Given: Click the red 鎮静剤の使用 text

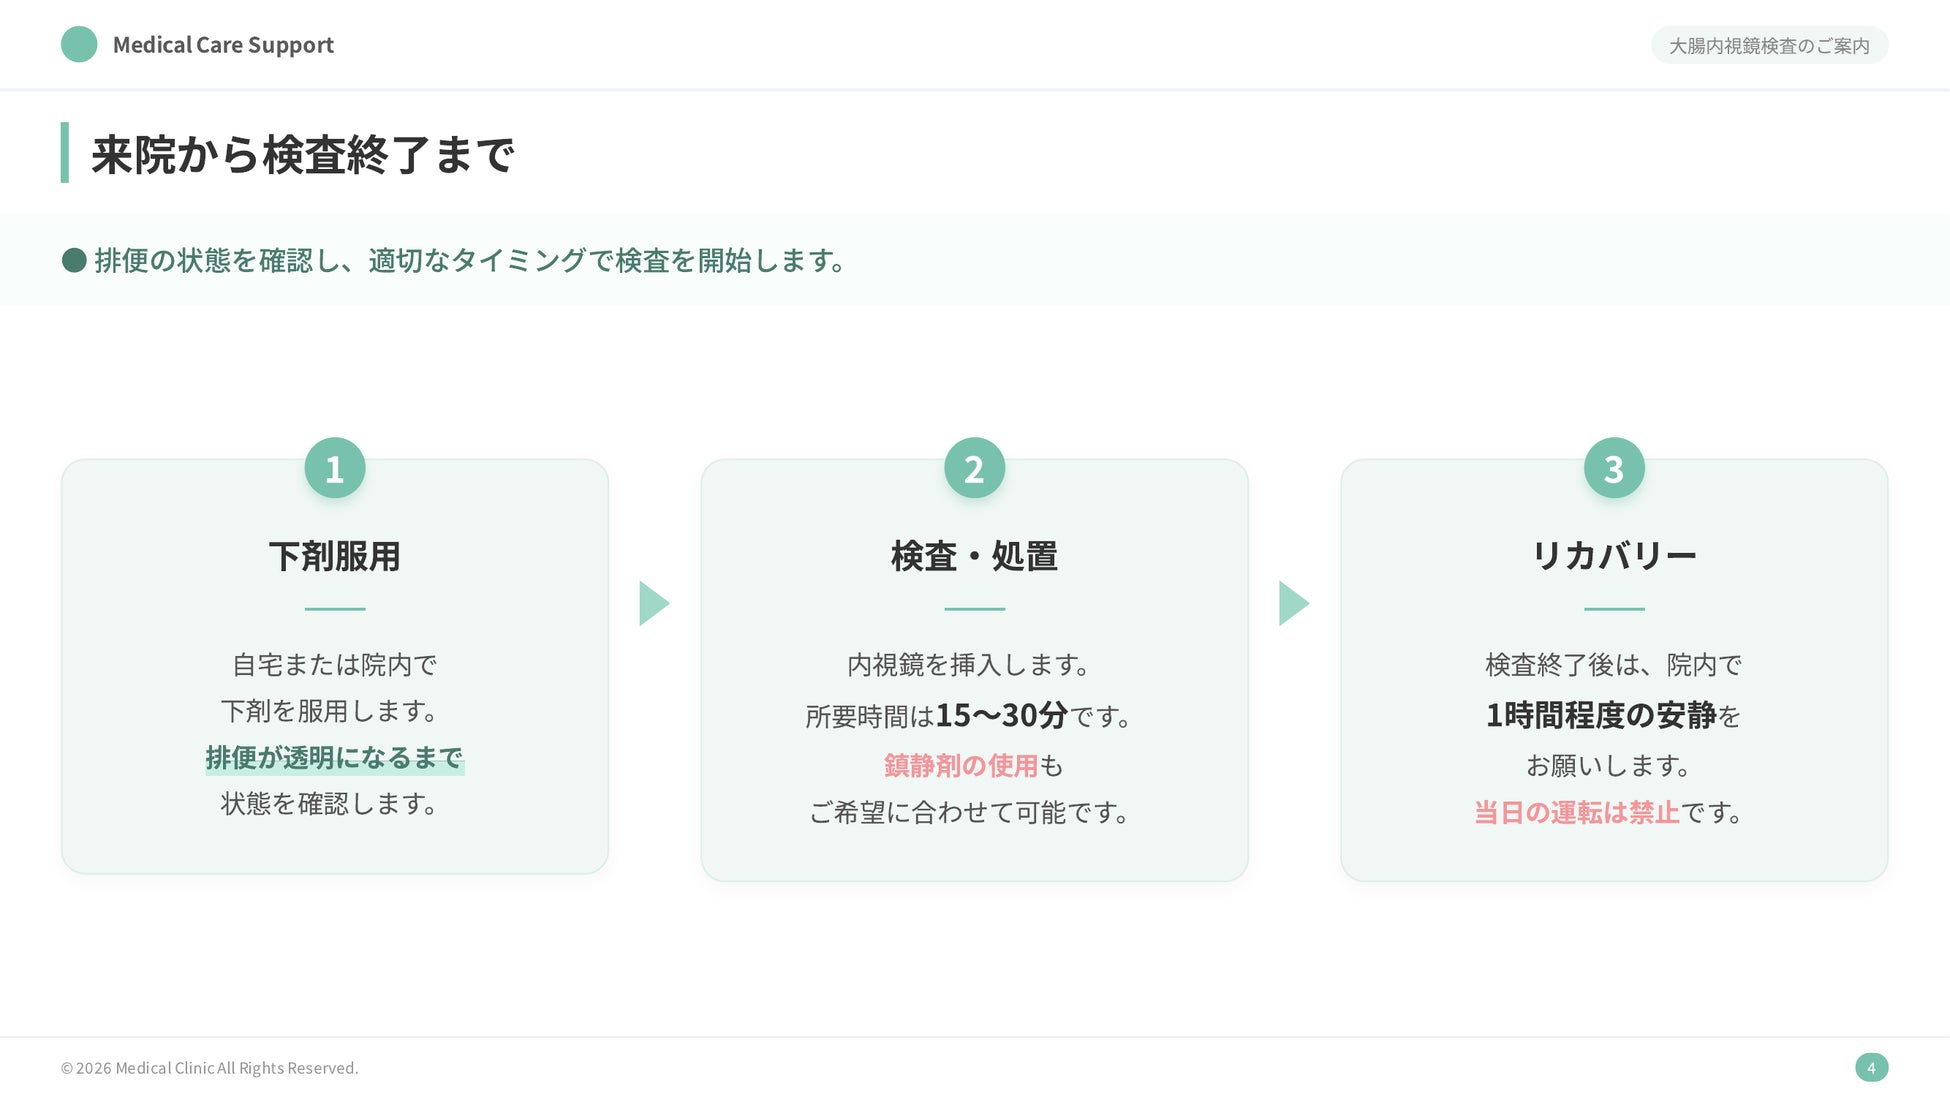Looking at the screenshot, I should (961, 765).
